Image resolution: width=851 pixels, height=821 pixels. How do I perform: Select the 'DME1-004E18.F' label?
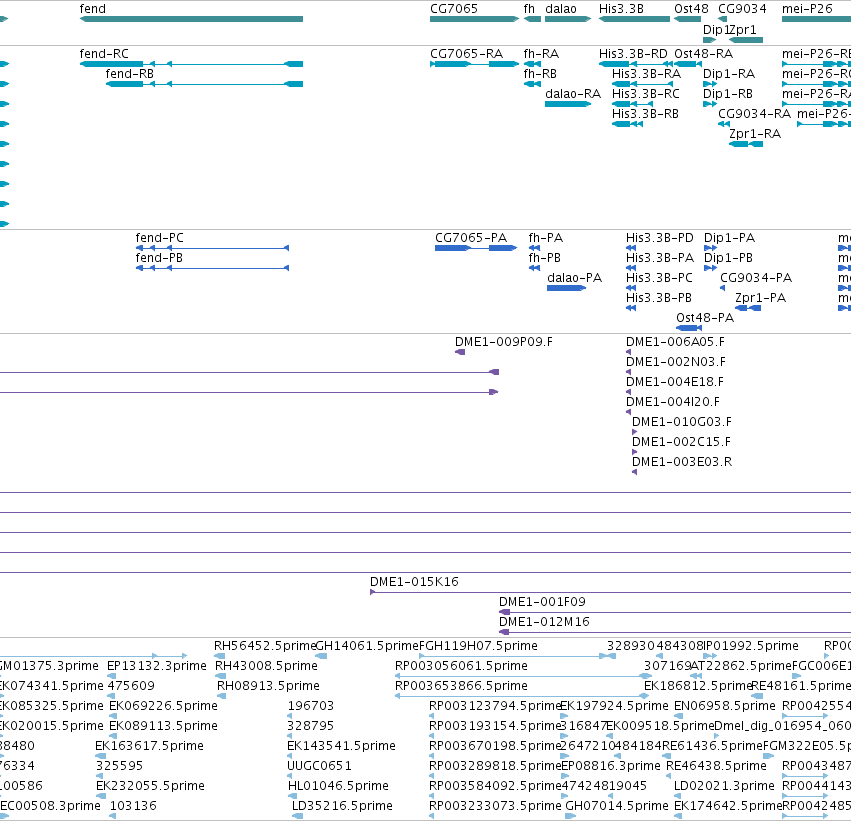point(675,382)
